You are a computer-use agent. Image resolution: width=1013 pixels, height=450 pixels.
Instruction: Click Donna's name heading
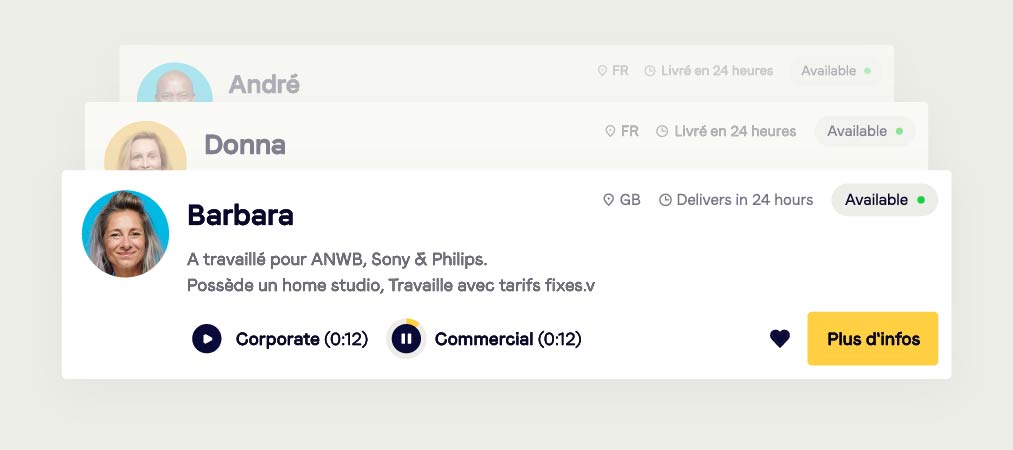pyautogui.click(x=245, y=145)
